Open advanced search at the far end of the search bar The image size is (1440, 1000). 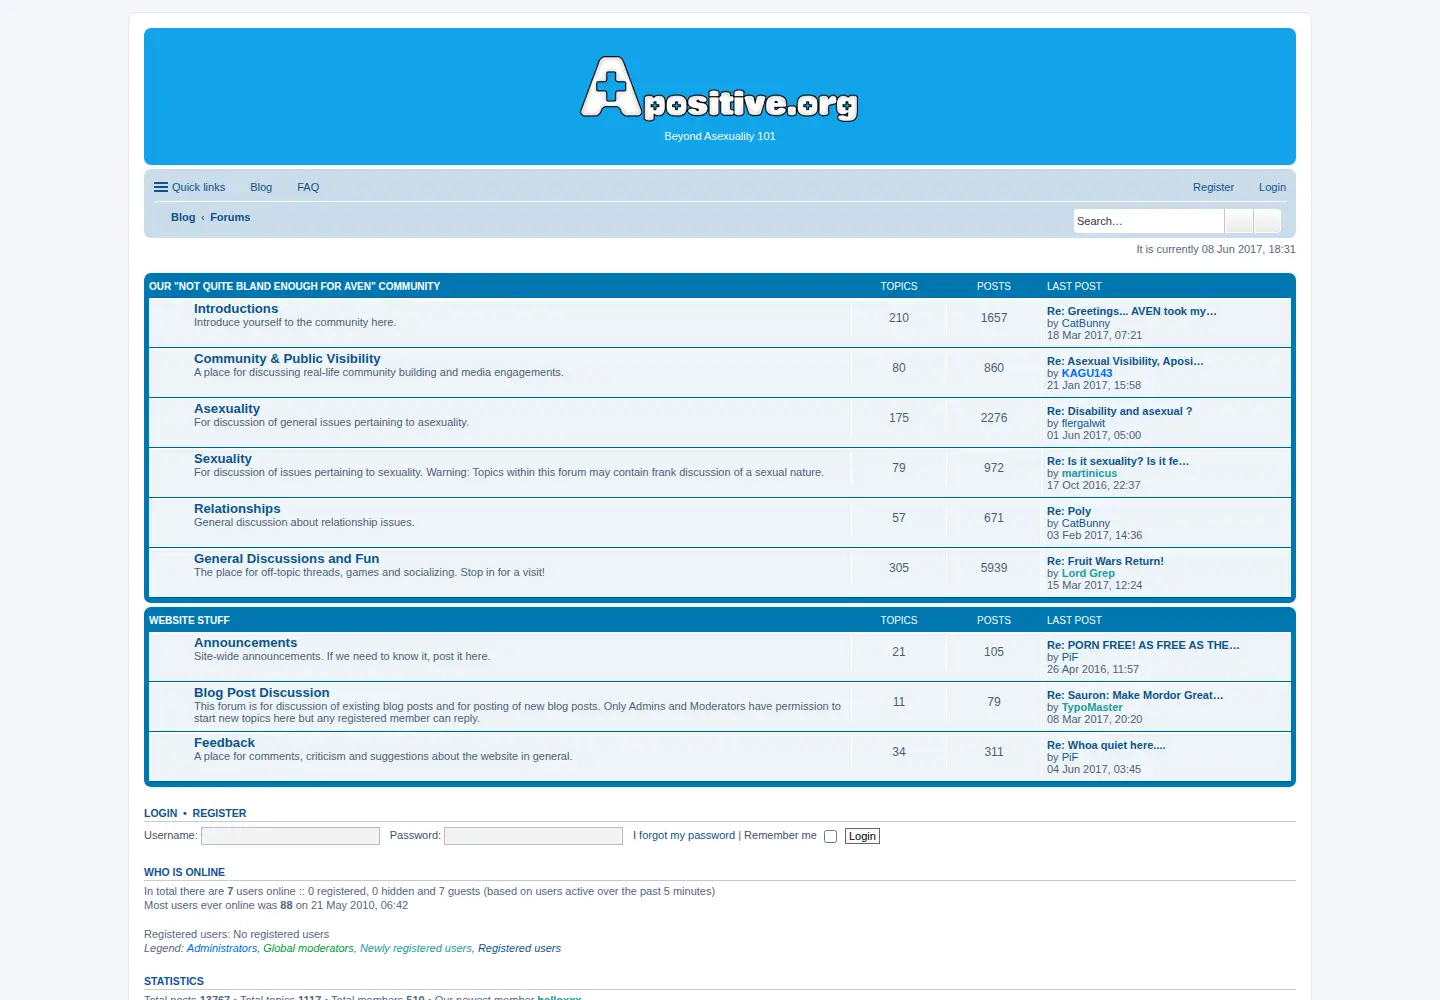coord(1267,221)
